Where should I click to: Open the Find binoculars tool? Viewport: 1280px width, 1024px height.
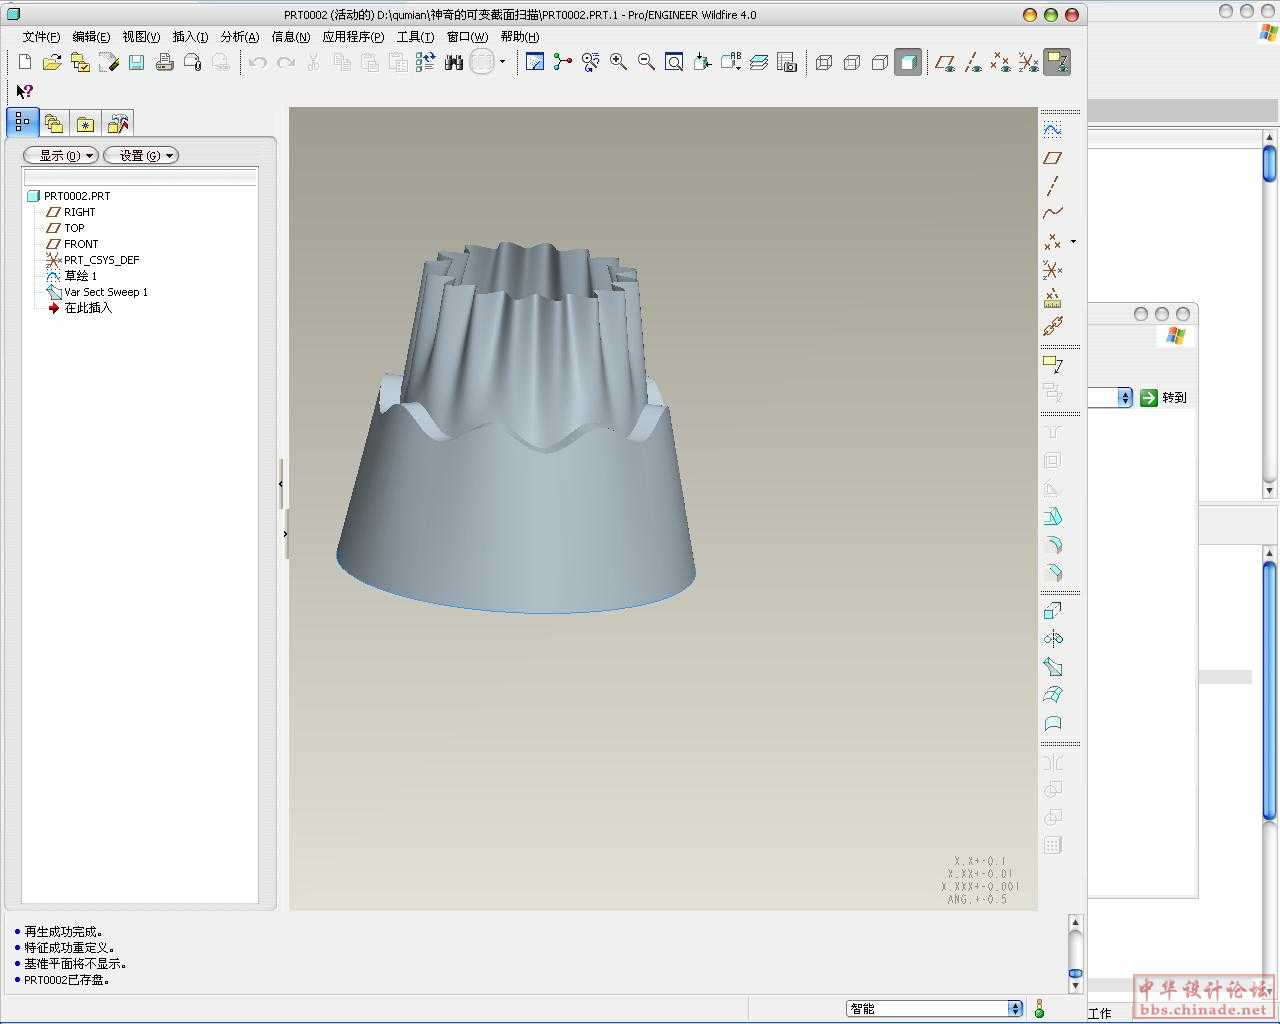[x=454, y=62]
